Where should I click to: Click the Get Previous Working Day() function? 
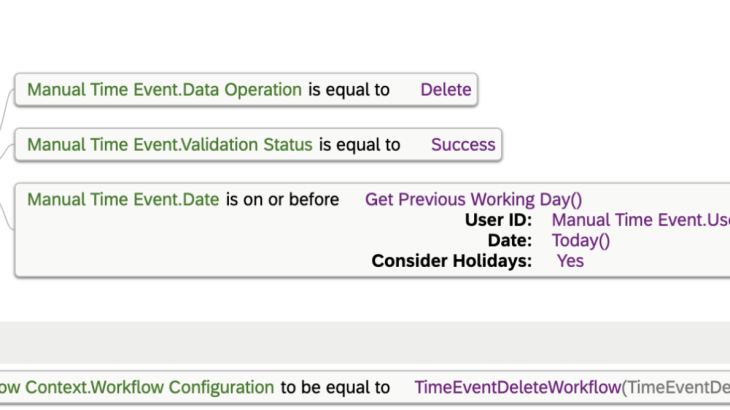pyautogui.click(x=473, y=199)
